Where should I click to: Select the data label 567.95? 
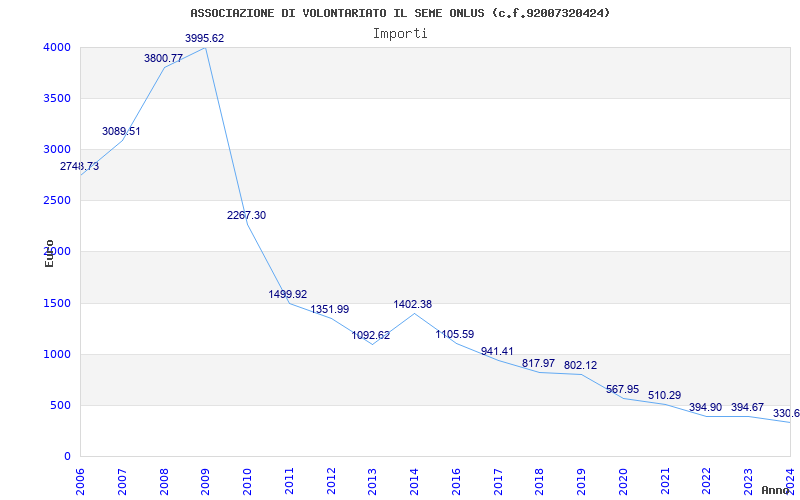[x=622, y=389]
